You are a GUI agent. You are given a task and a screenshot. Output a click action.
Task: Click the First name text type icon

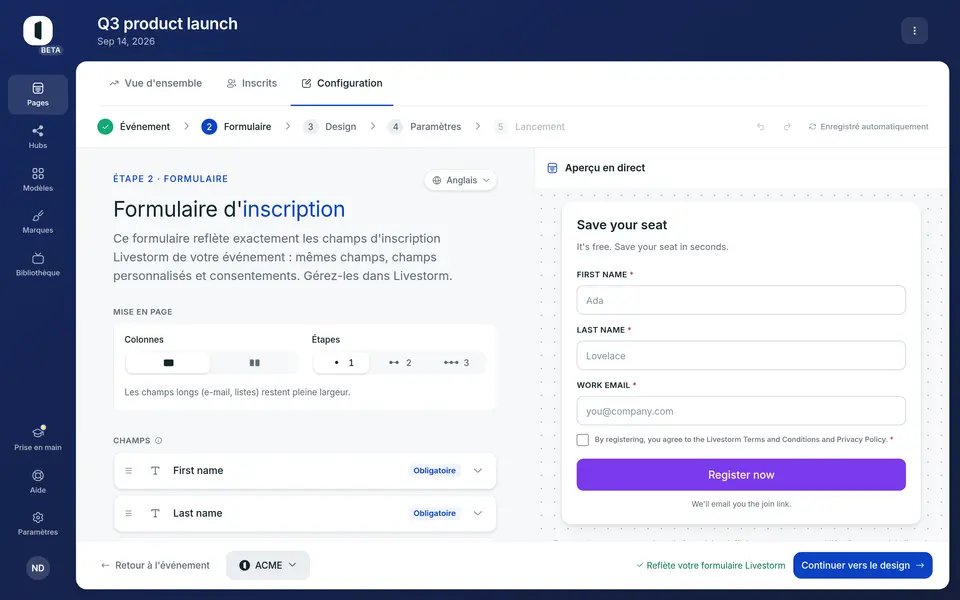click(x=156, y=471)
